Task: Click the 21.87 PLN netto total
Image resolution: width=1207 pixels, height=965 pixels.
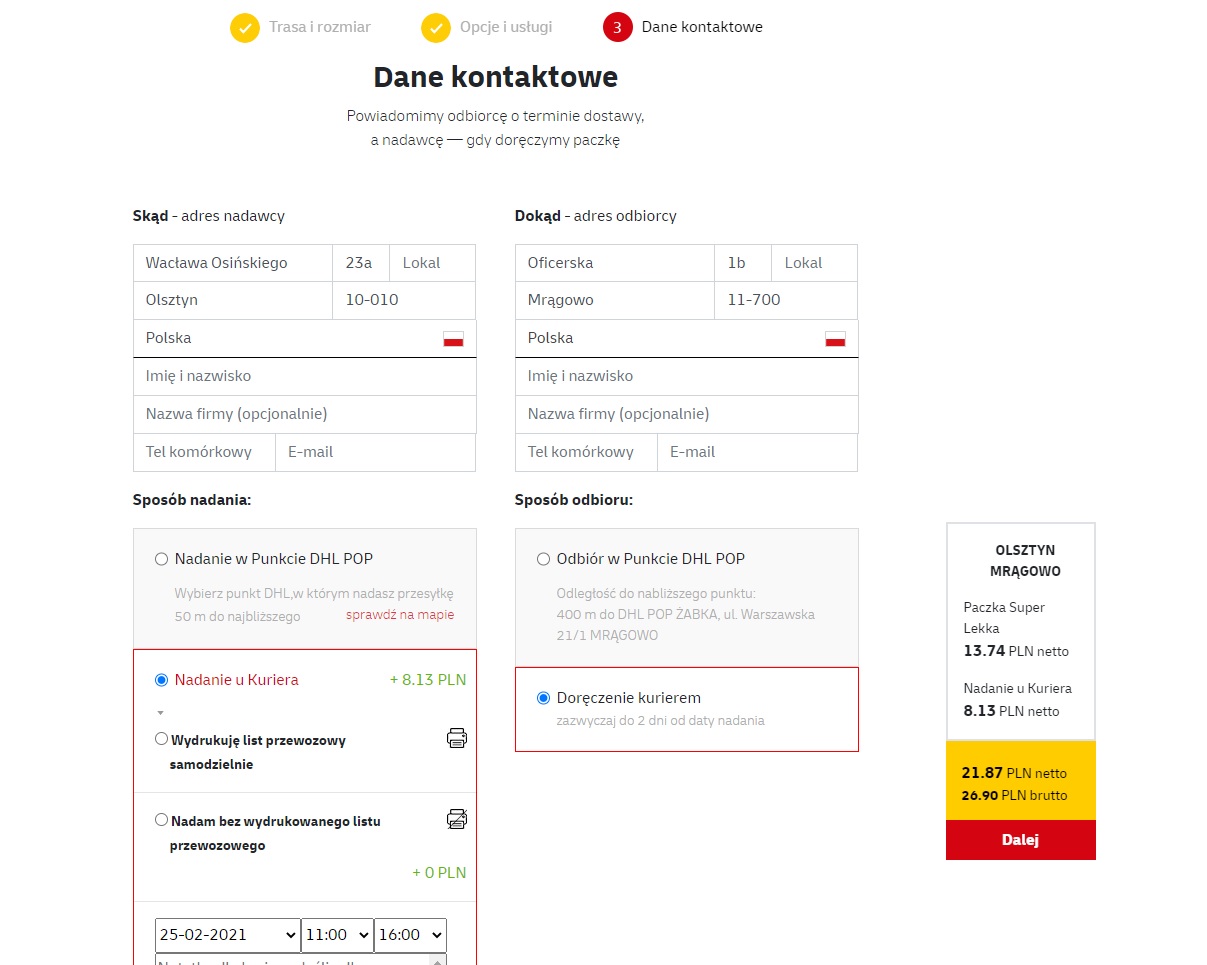Action: pos(1014,773)
